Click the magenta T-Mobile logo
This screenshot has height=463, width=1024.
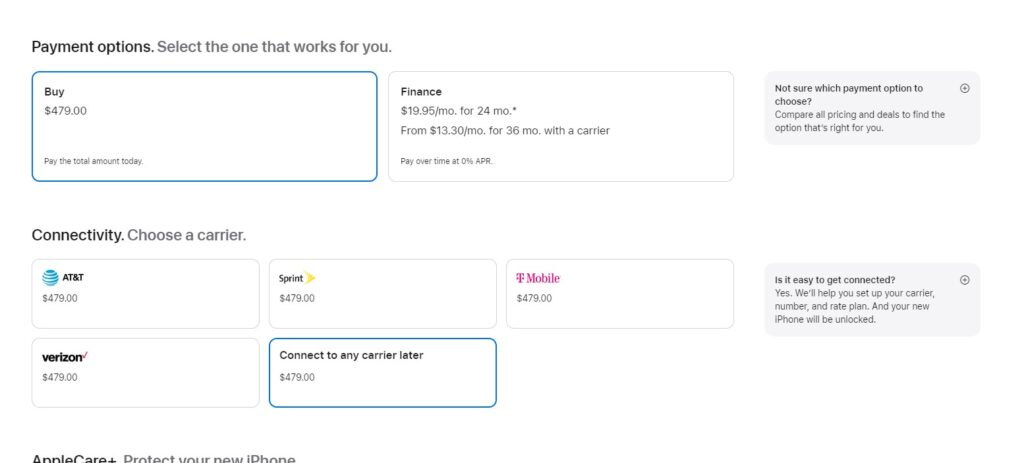point(538,278)
